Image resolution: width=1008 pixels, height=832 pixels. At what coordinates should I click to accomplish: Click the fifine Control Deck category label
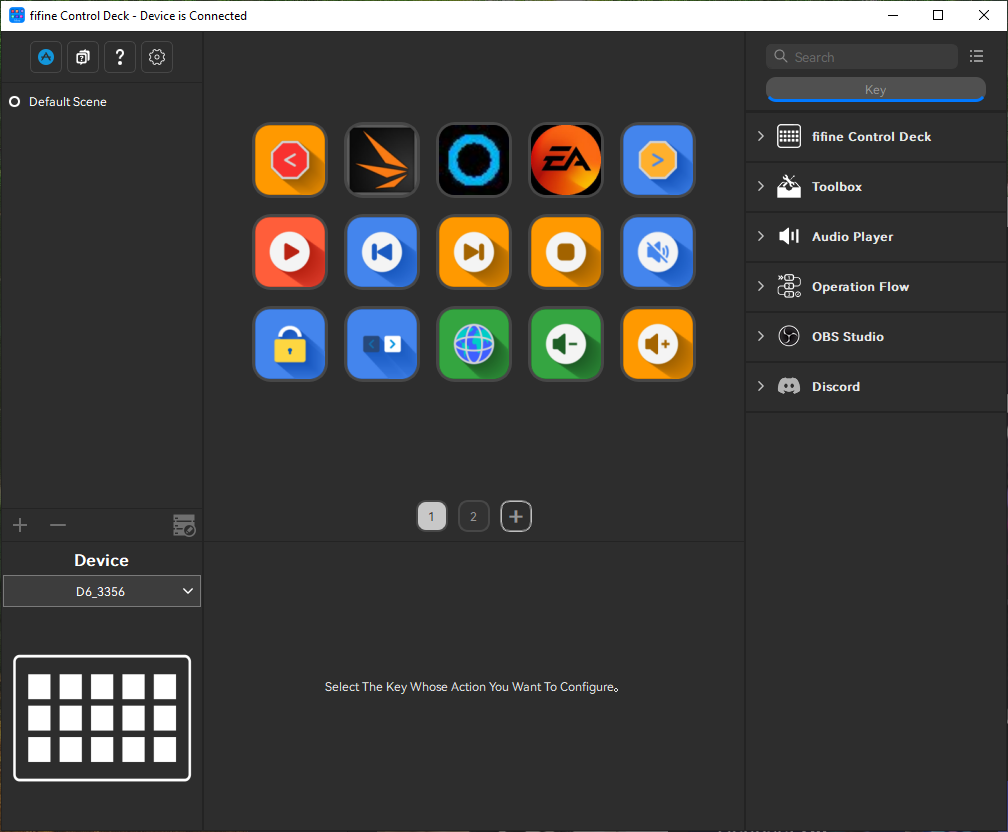pos(871,136)
